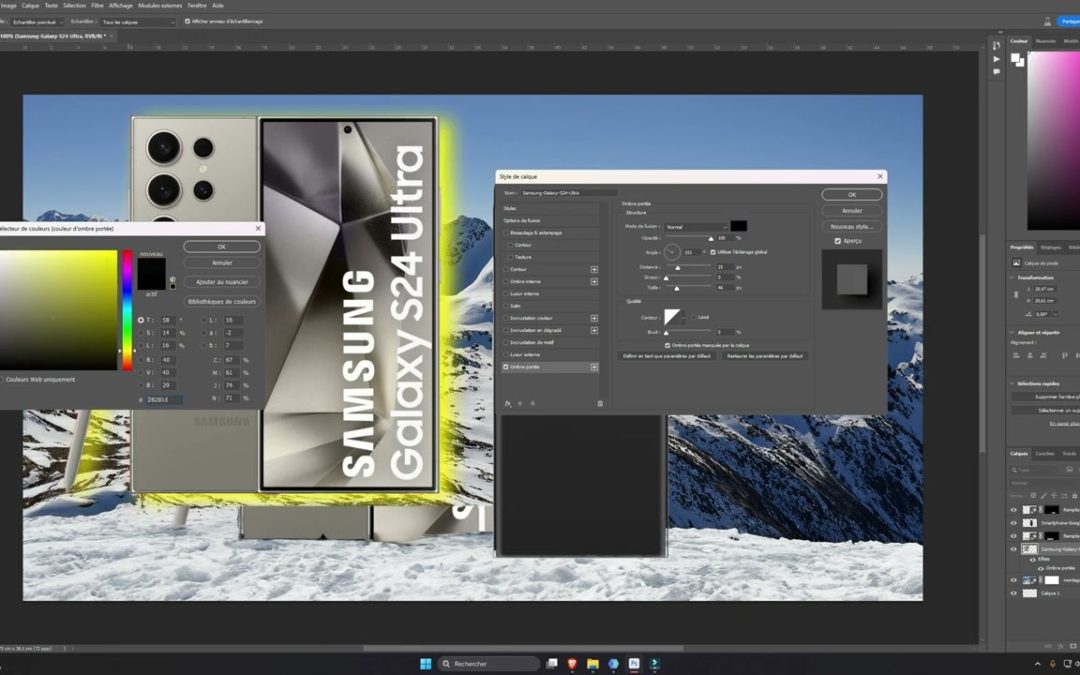This screenshot has height=675, width=1080.
Task: Toggle Utiliser l'éclairage global checkbox
Action: click(713, 252)
